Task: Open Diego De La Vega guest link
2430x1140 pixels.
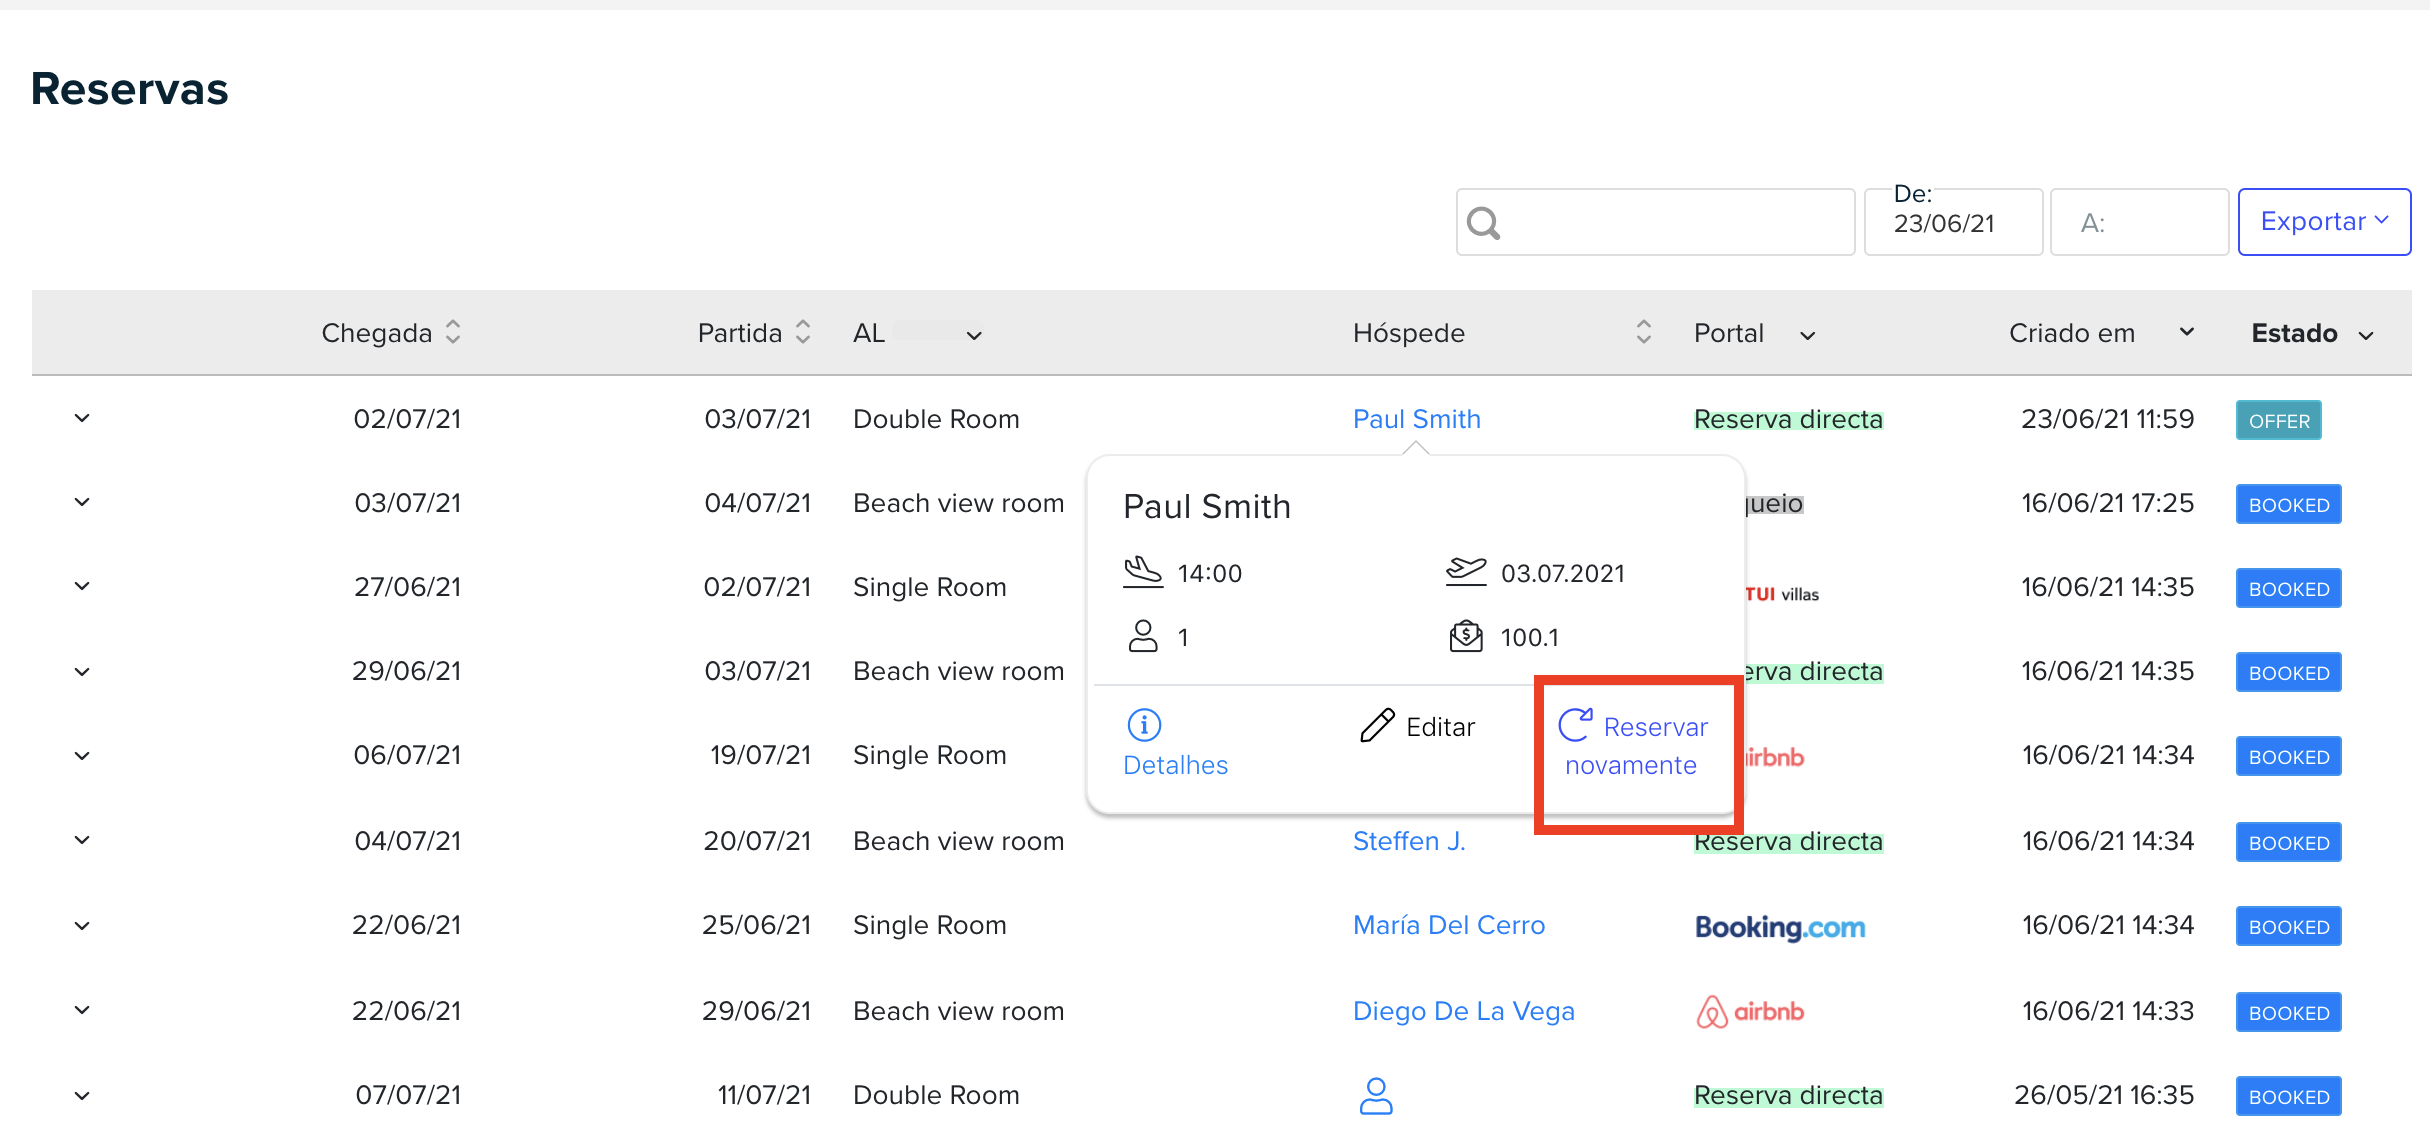Action: [x=1463, y=1011]
